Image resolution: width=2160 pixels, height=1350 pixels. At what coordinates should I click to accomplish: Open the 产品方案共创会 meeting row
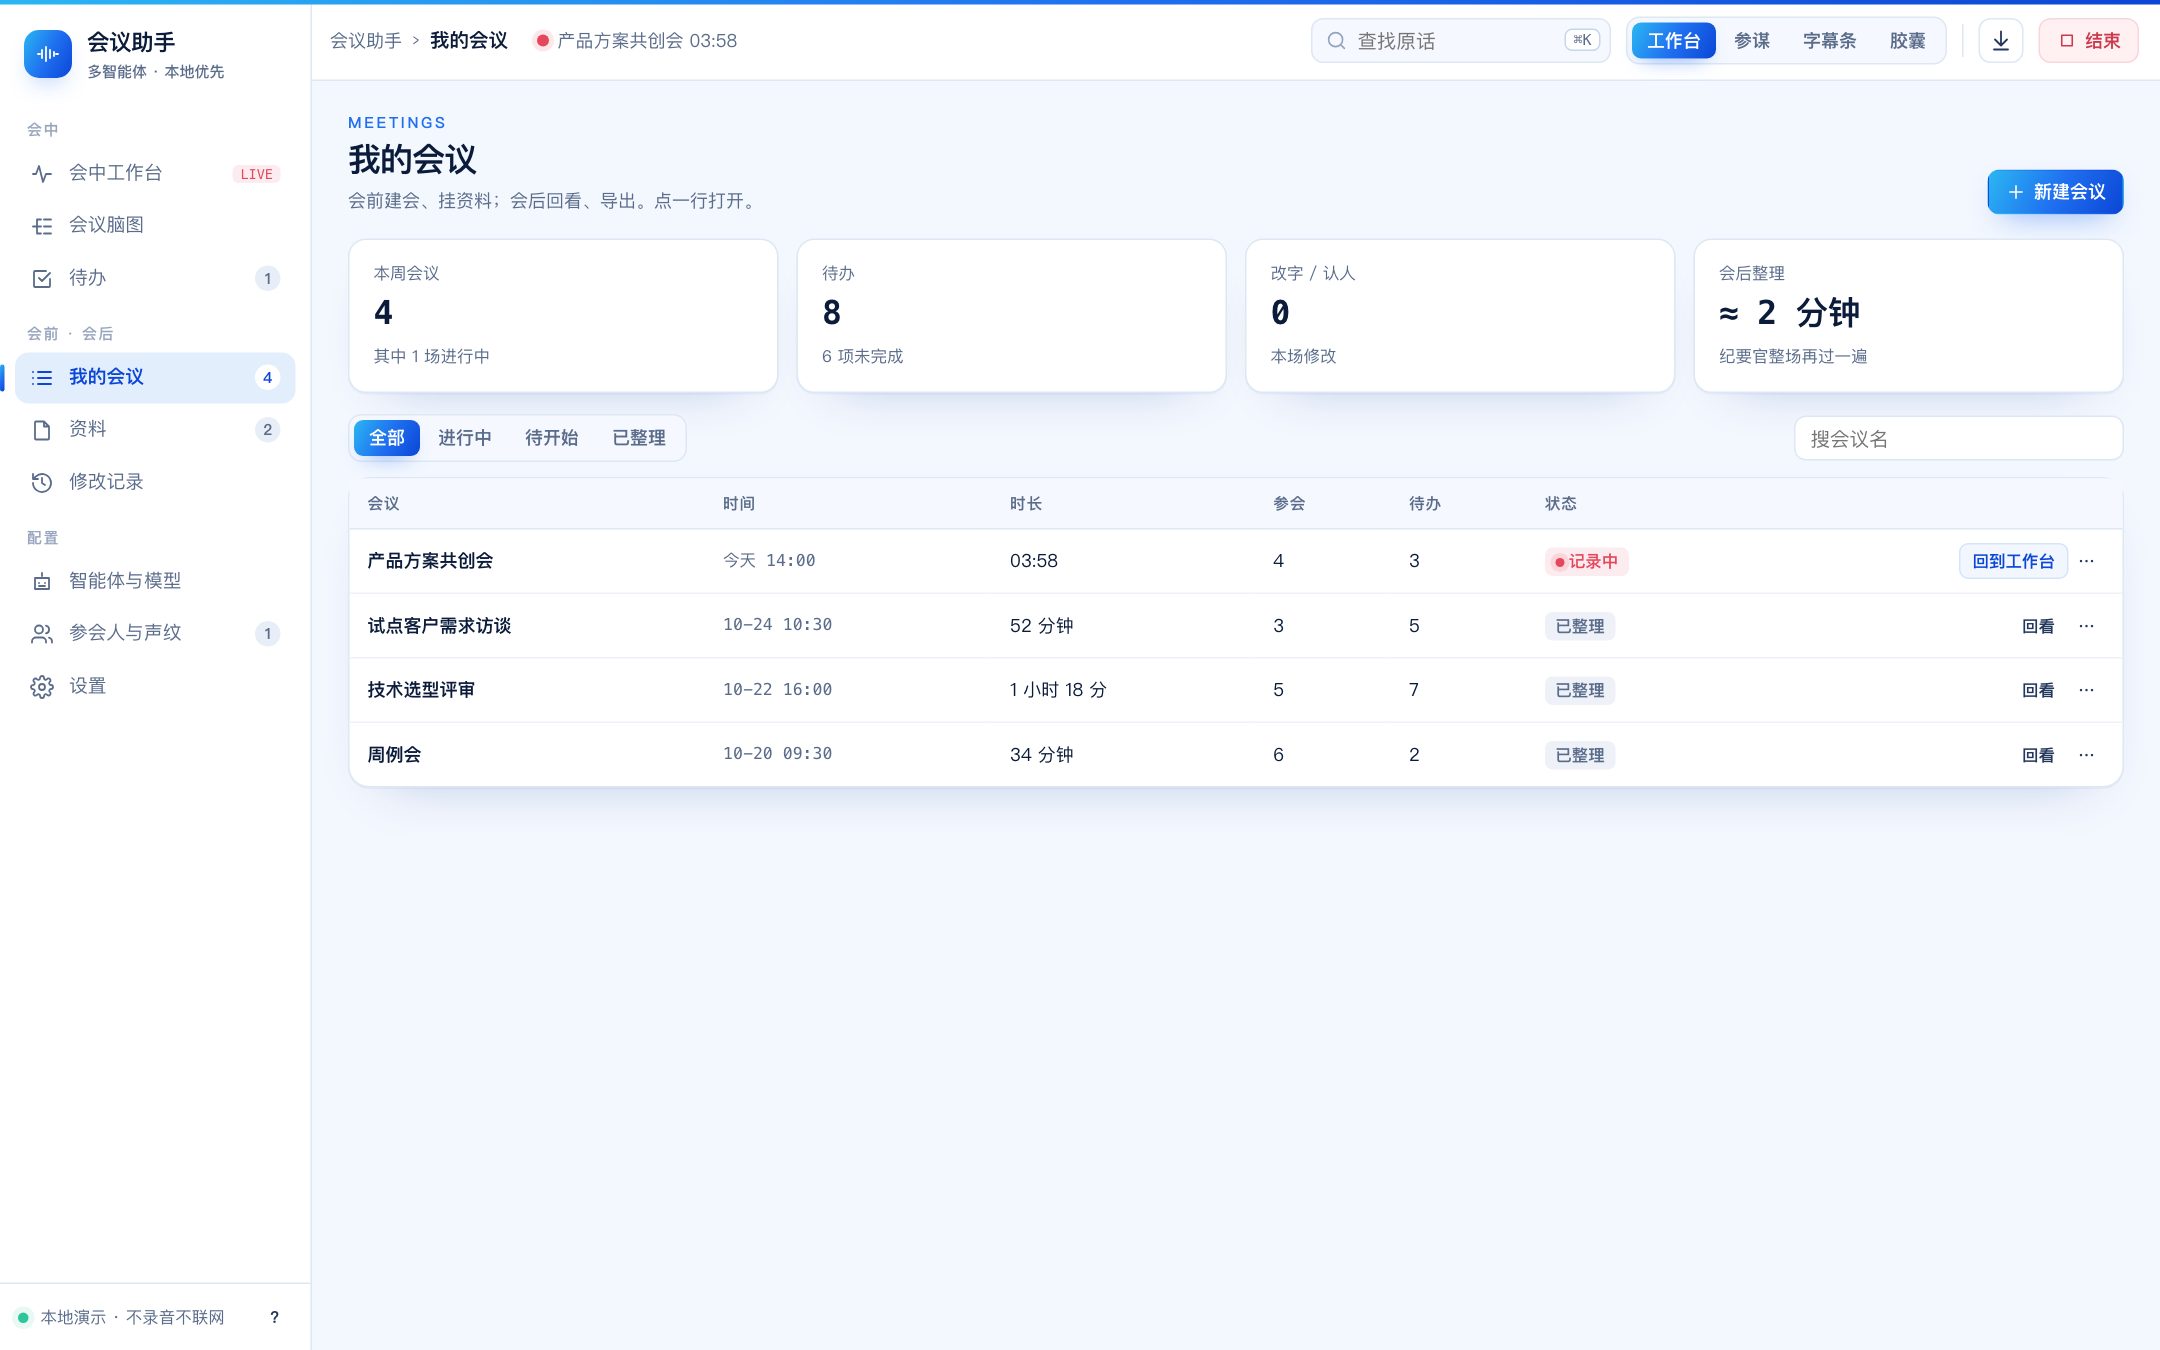[1235, 561]
